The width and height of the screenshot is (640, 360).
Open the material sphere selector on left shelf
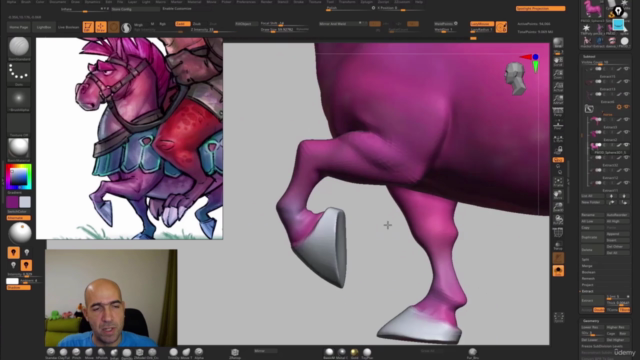pos(19,149)
